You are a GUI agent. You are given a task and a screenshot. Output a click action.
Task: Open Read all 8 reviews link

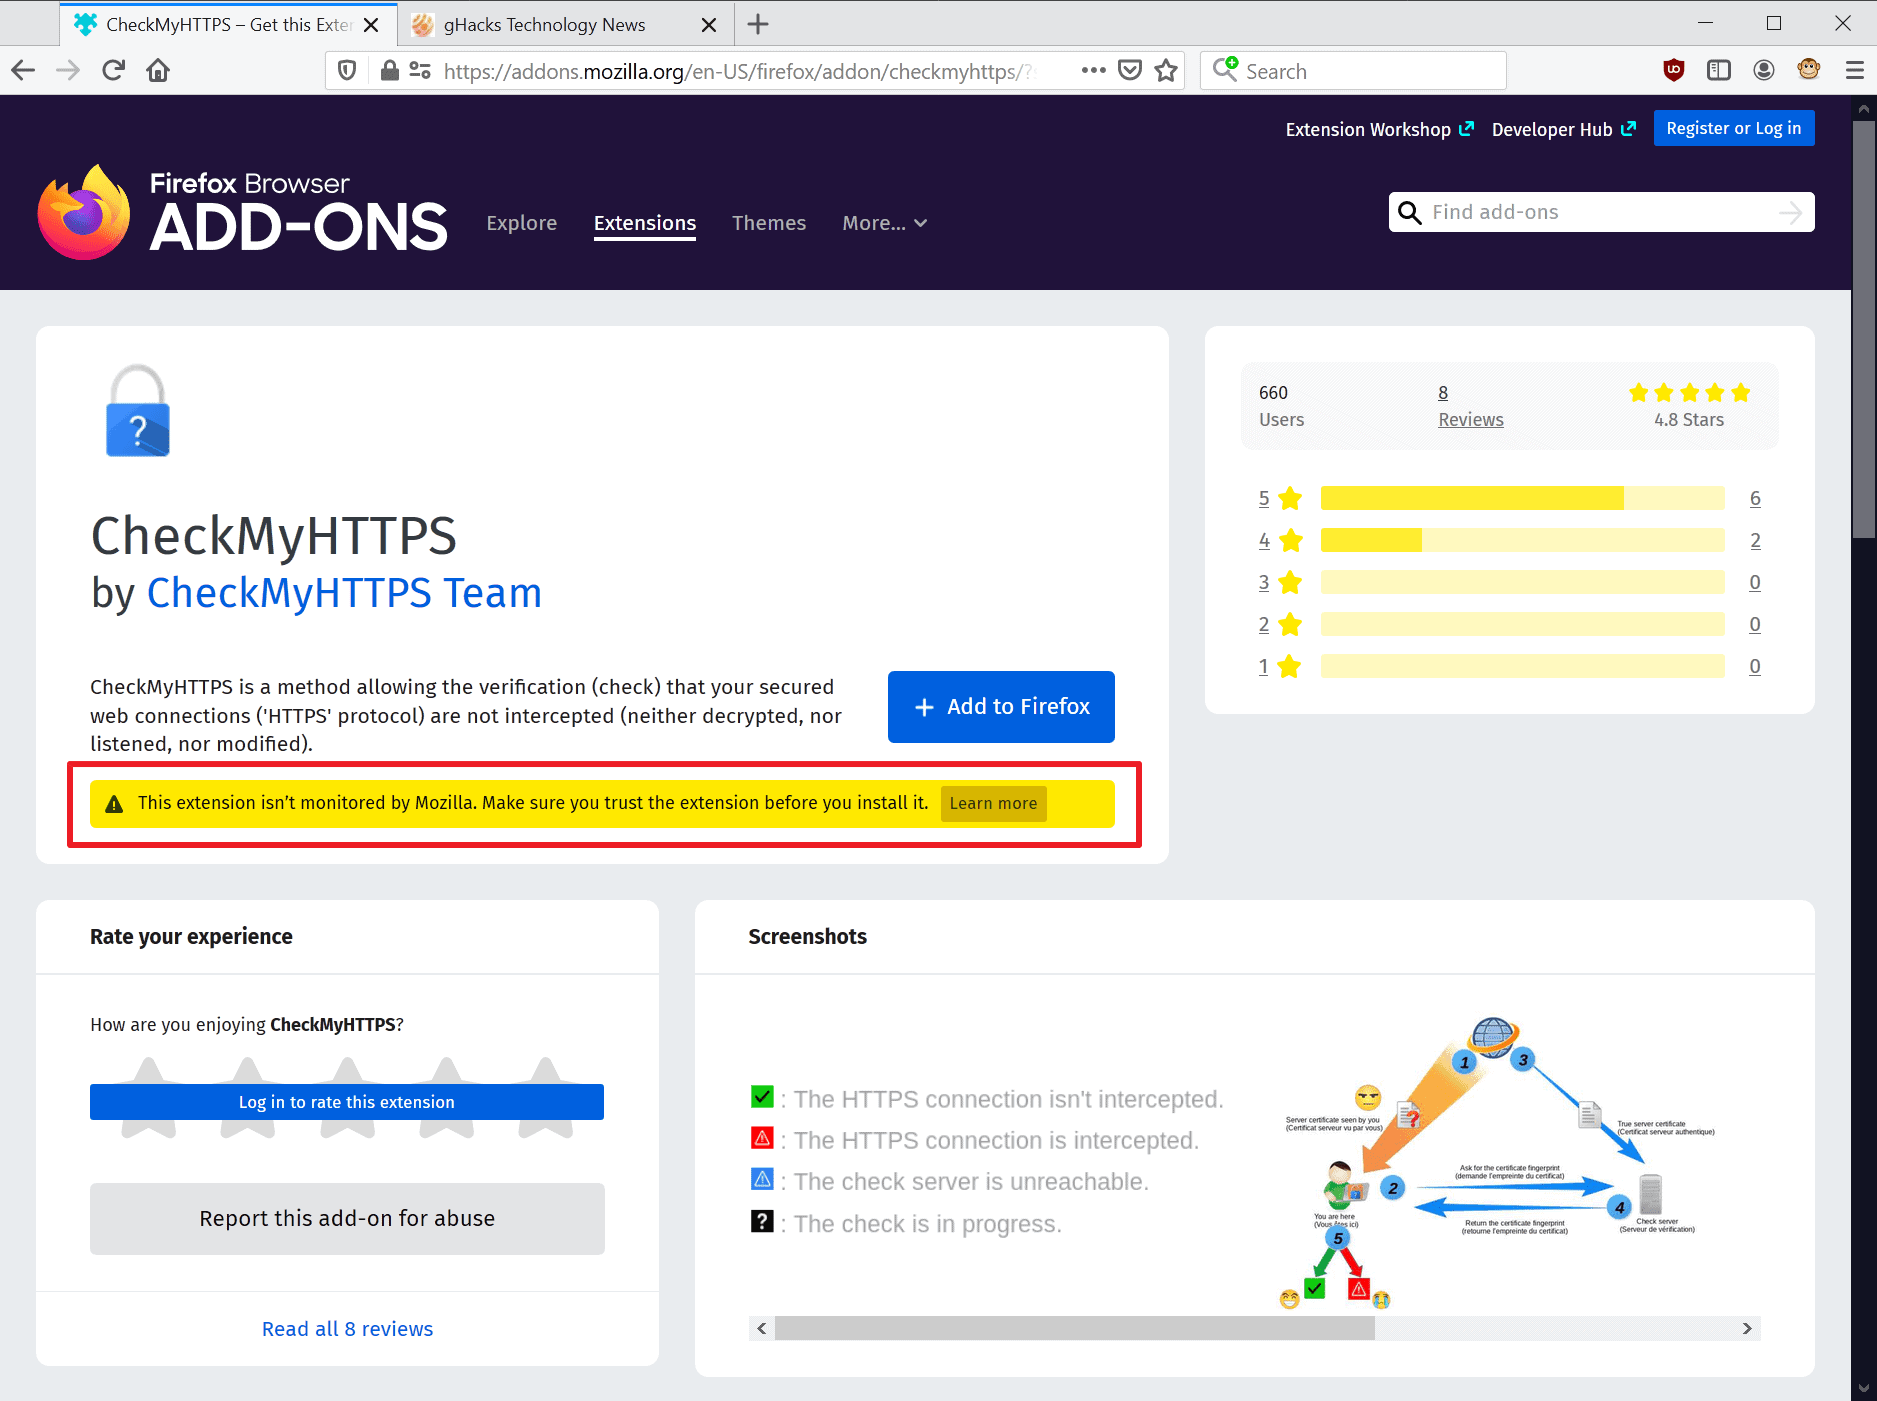[x=347, y=1329]
